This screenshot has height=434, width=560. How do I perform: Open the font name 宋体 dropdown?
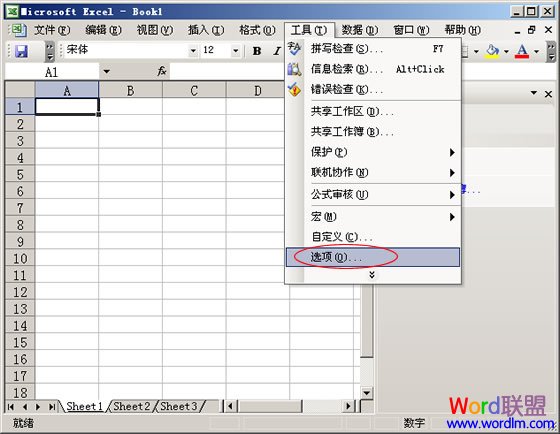coord(193,51)
